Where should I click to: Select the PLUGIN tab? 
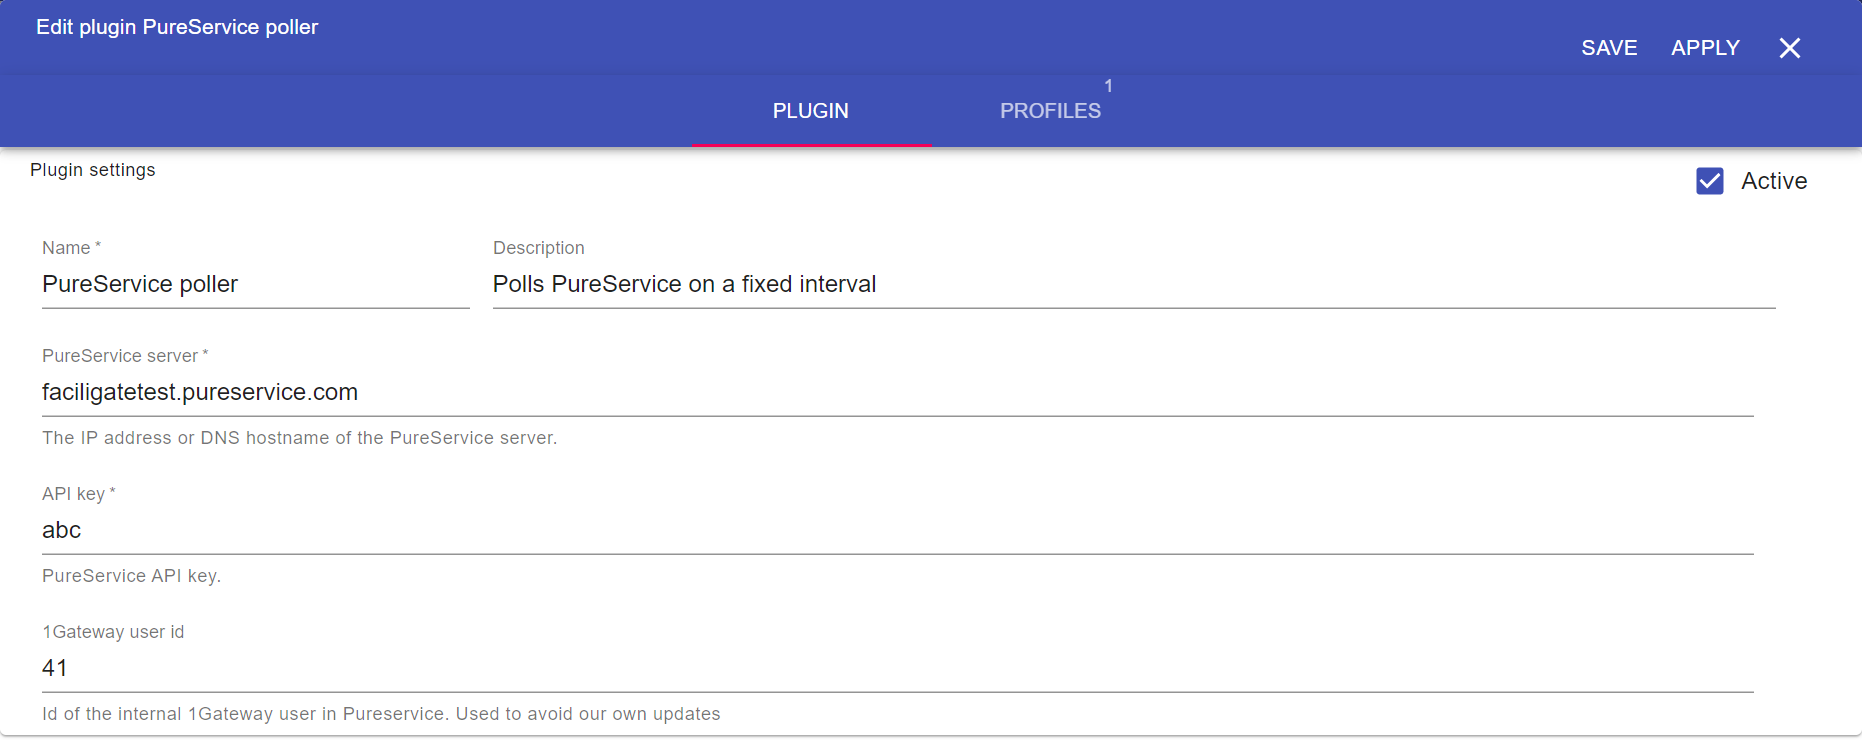tap(810, 111)
